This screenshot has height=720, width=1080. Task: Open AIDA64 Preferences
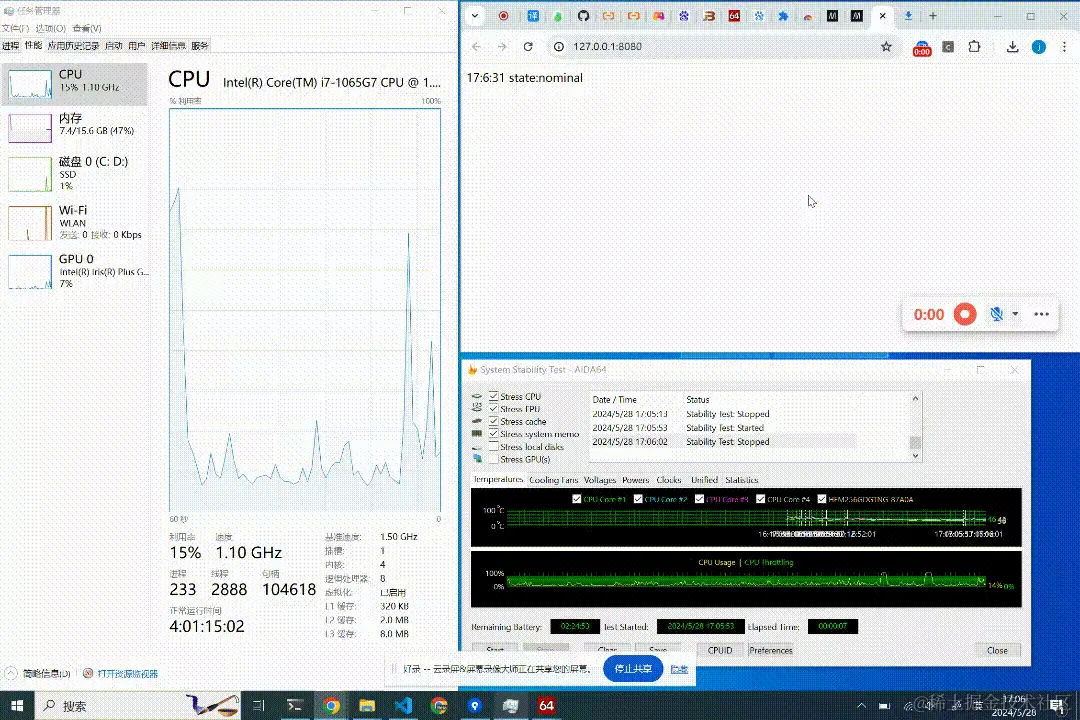point(771,650)
